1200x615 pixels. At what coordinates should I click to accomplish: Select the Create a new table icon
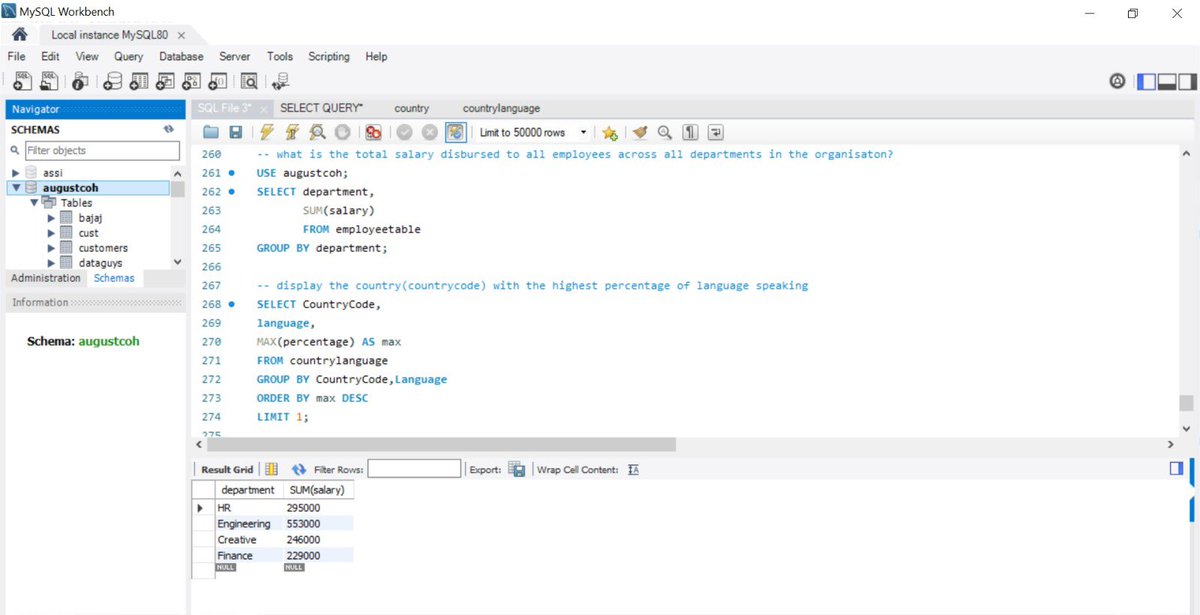[x=138, y=80]
